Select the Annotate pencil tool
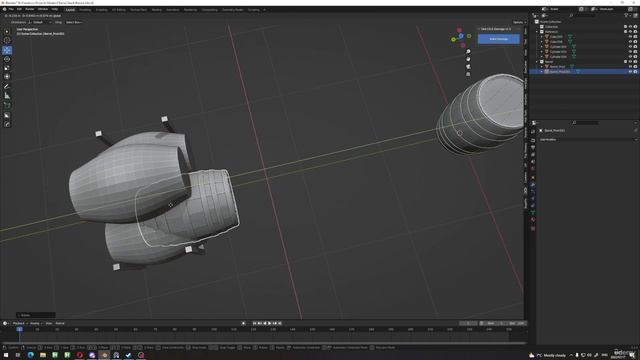The height and width of the screenshot is (360, 640). tap(7, 87)
